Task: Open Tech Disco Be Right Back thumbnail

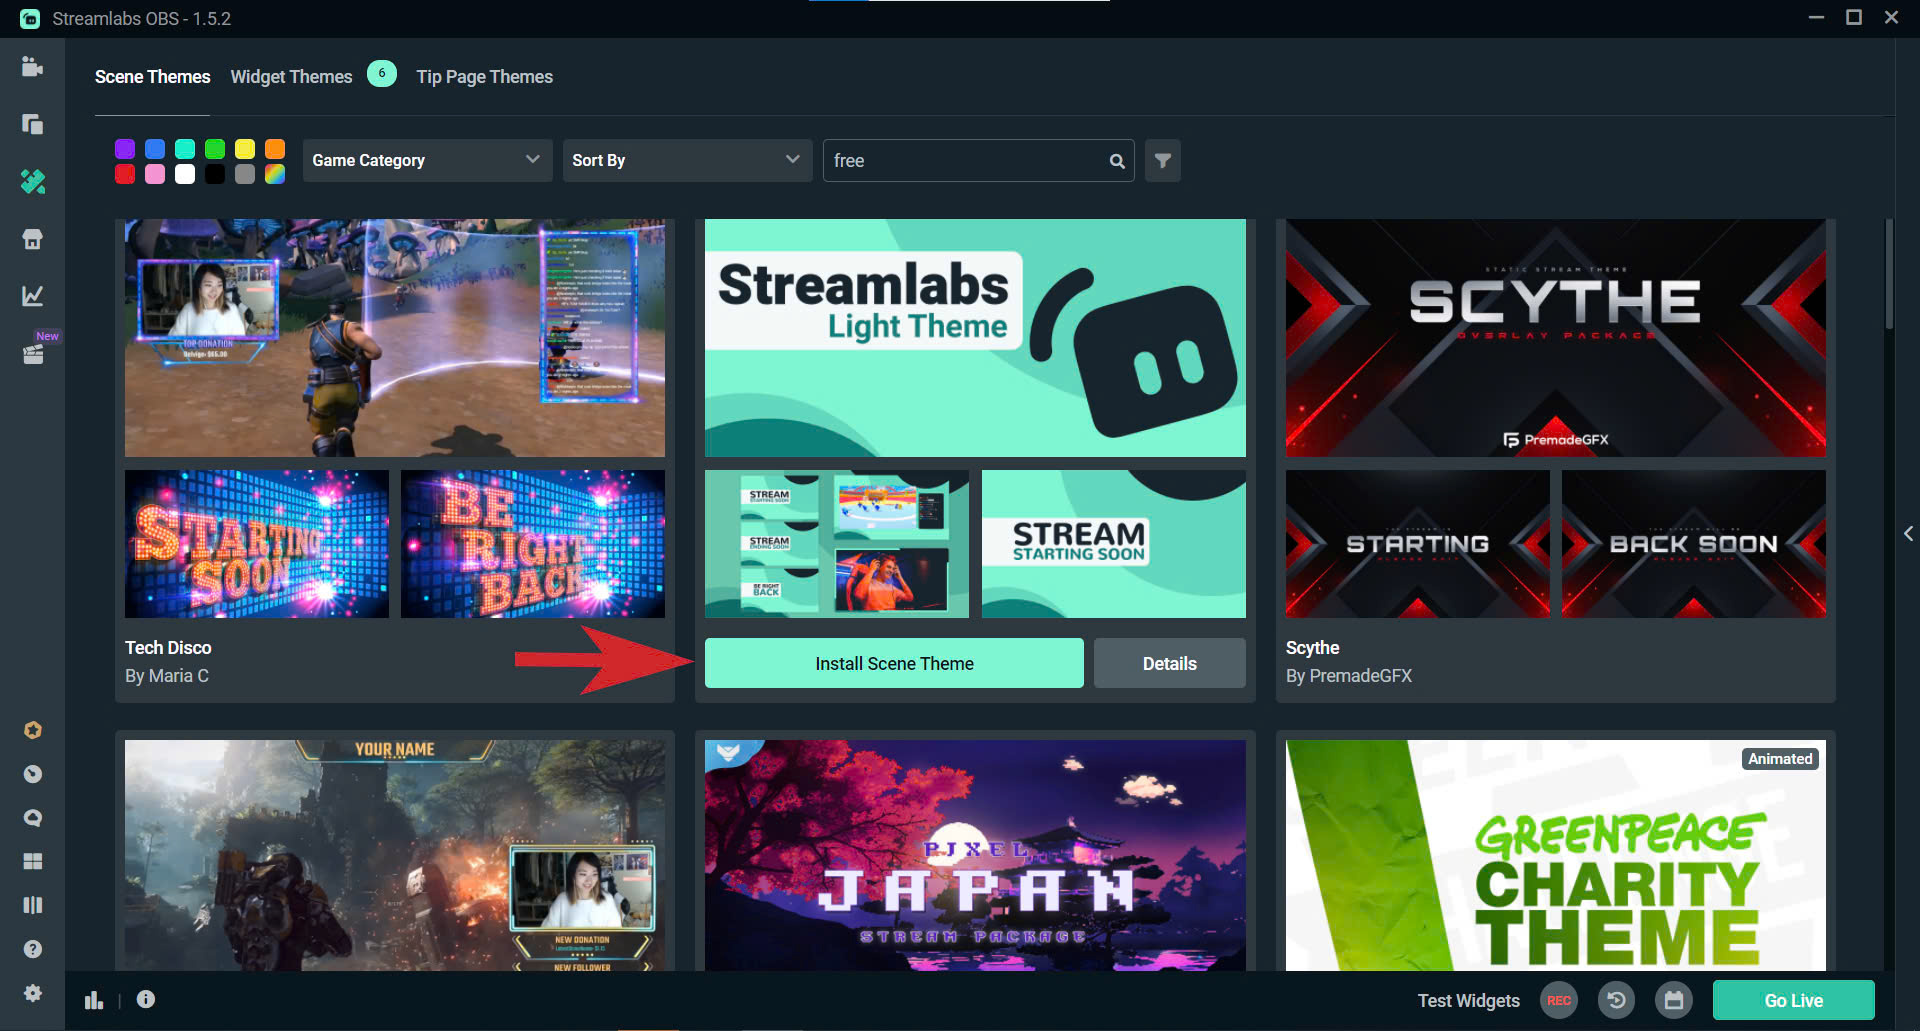Action: pyautogui.click(x=533, y=544)
